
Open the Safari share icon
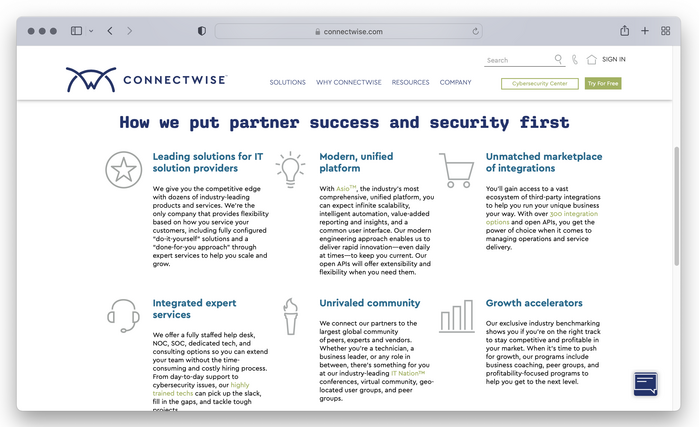(625, 30)
